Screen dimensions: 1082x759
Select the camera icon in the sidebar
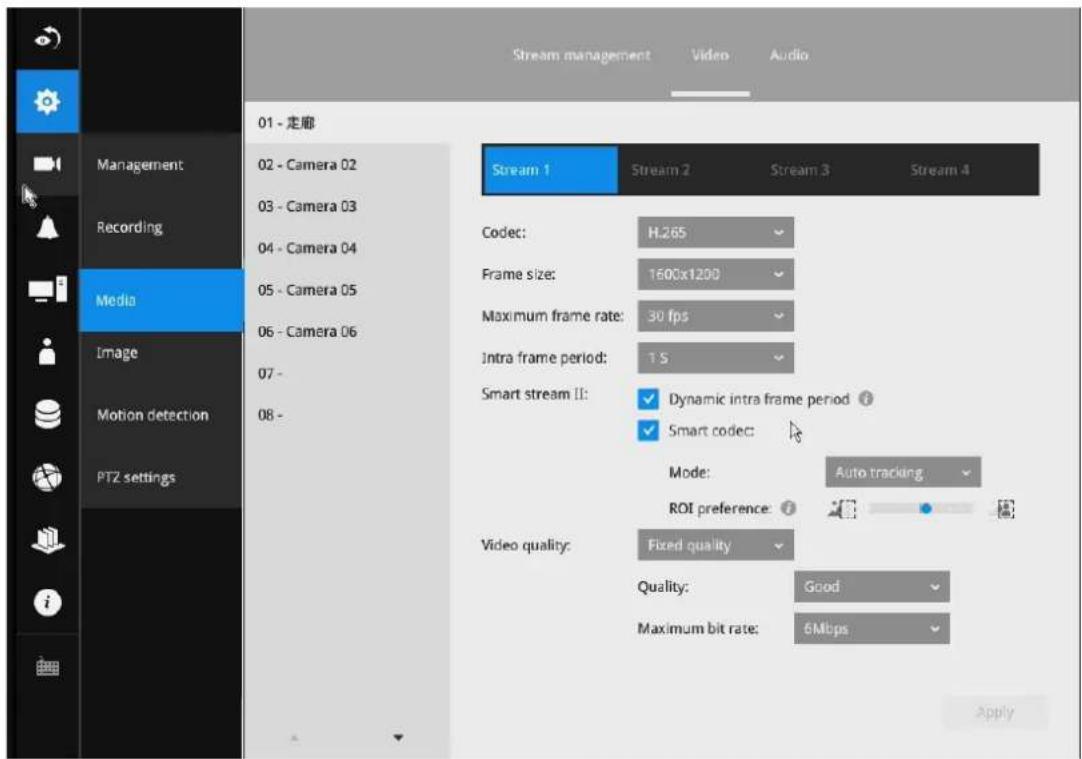[x=47, y=164]
